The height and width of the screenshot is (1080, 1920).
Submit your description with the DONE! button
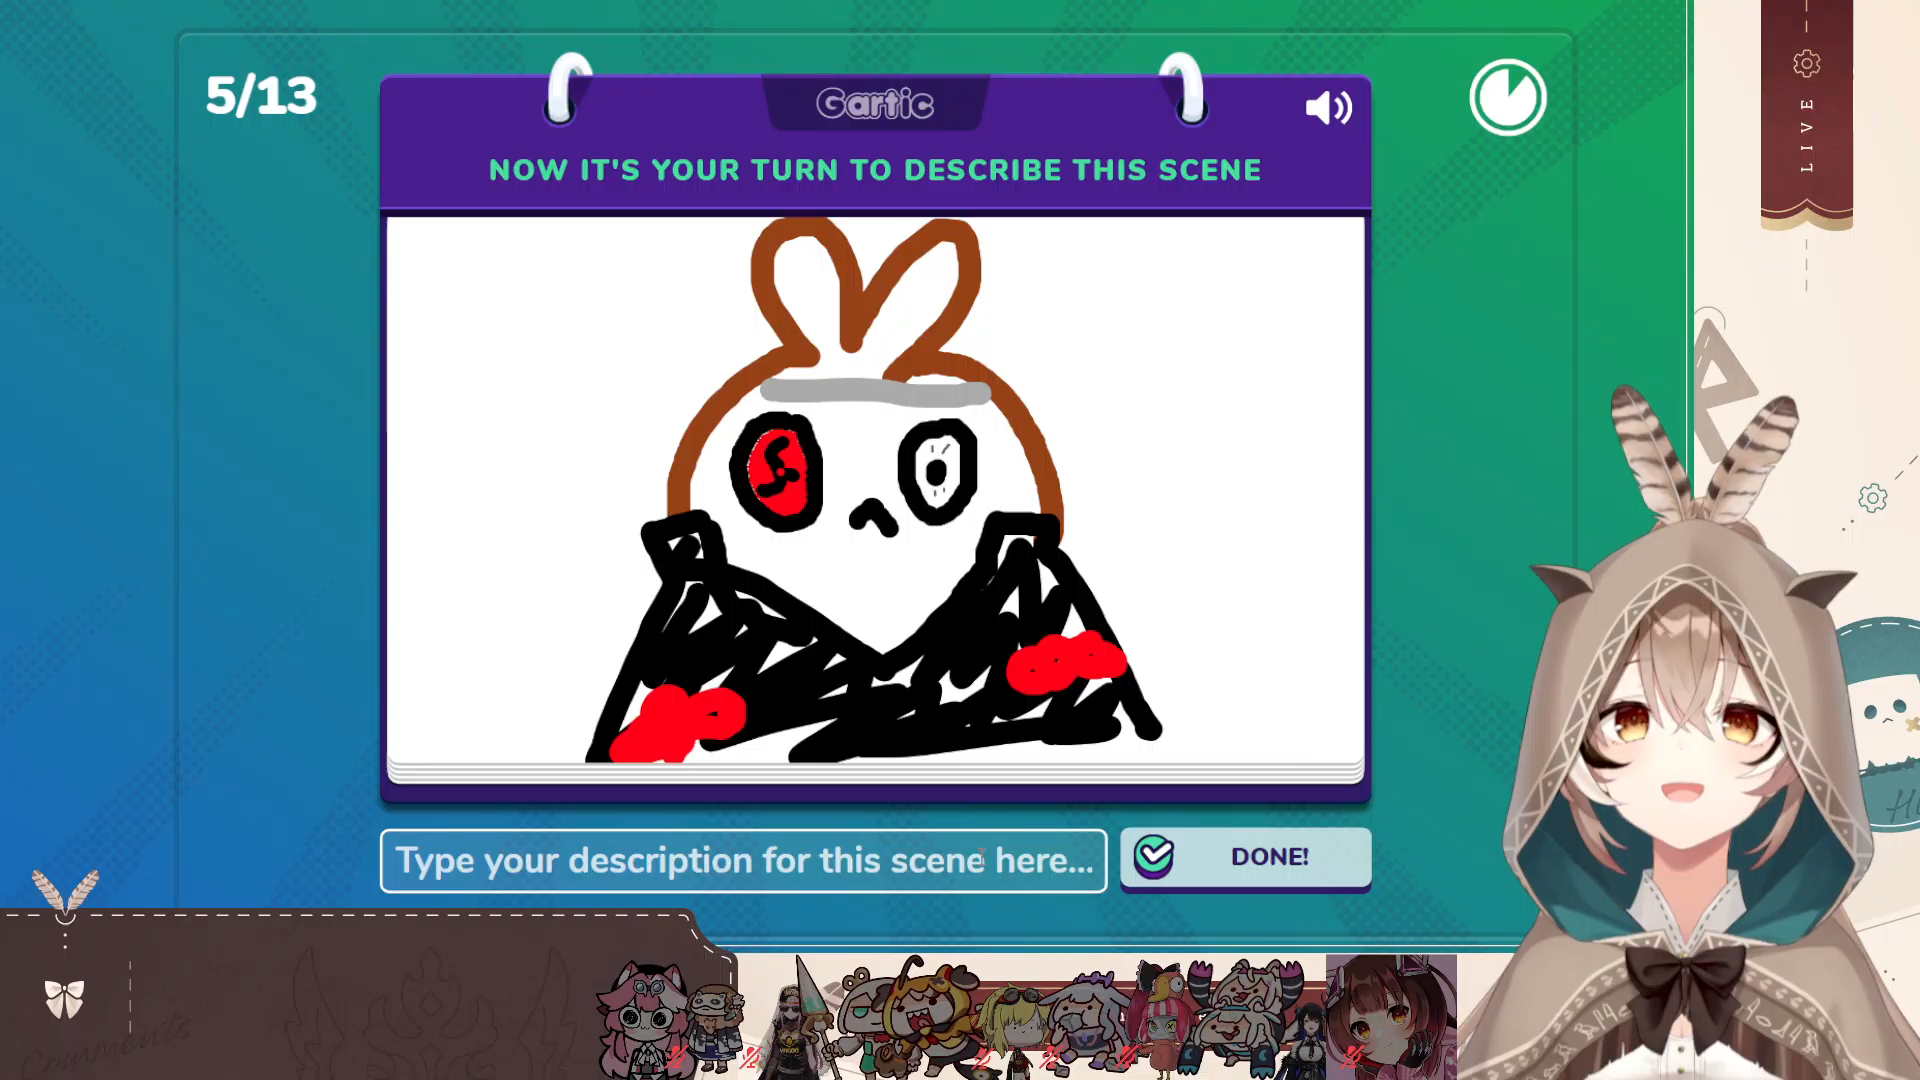point(1245,857)
